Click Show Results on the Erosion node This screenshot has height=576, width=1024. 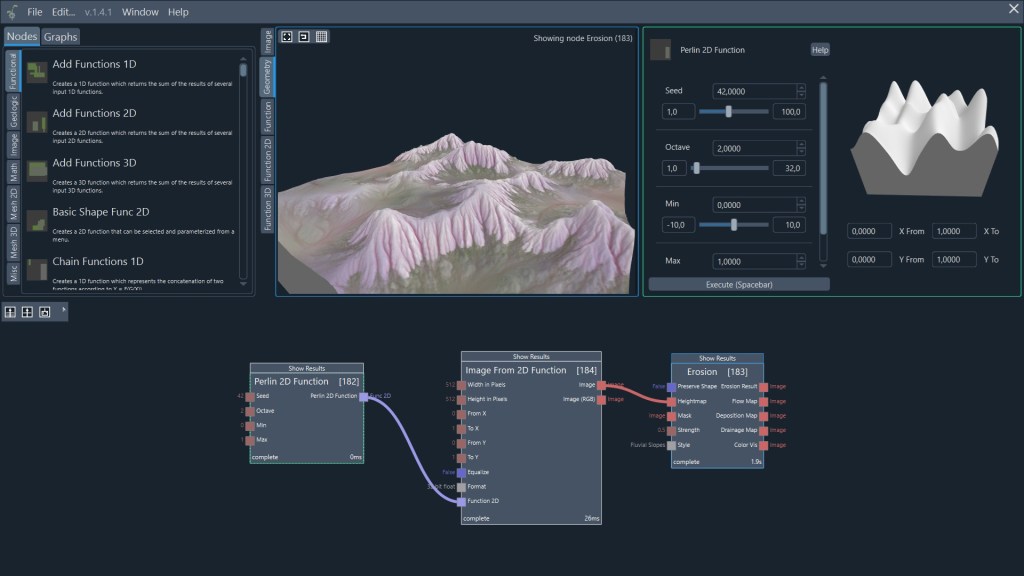(717, 358)
